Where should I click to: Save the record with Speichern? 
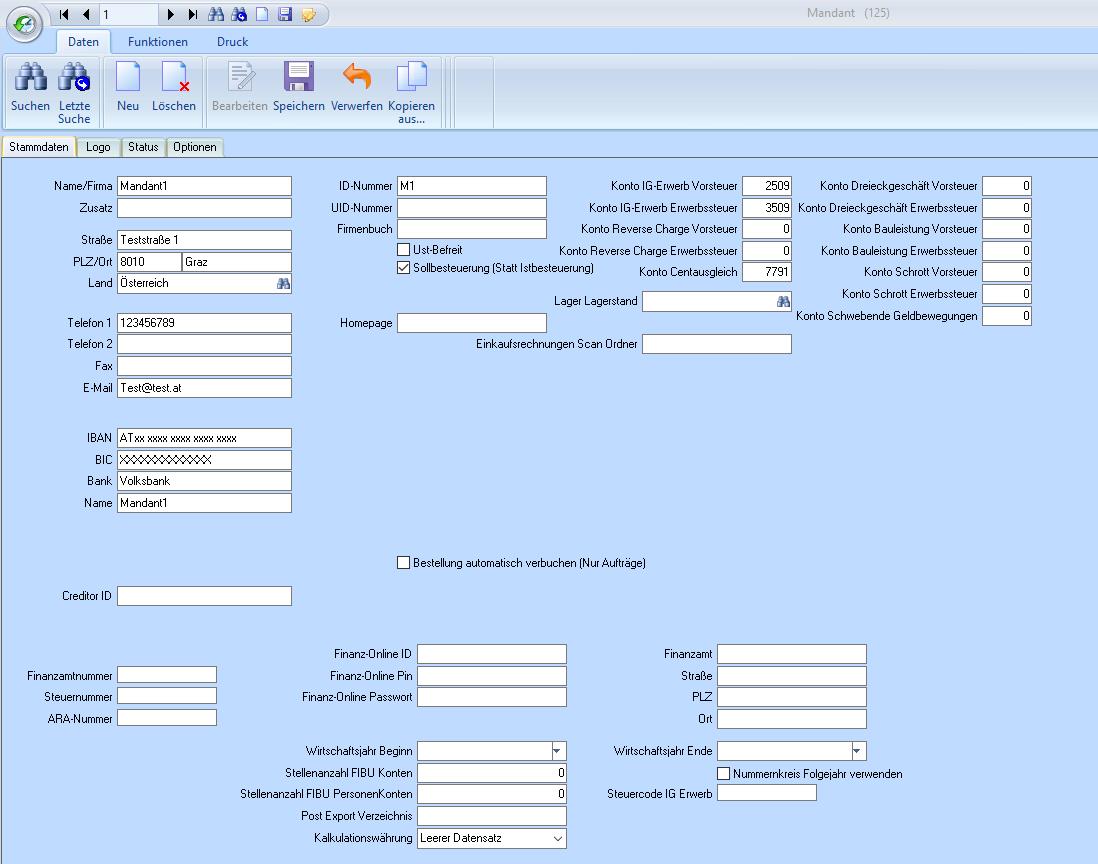(298, 79)
